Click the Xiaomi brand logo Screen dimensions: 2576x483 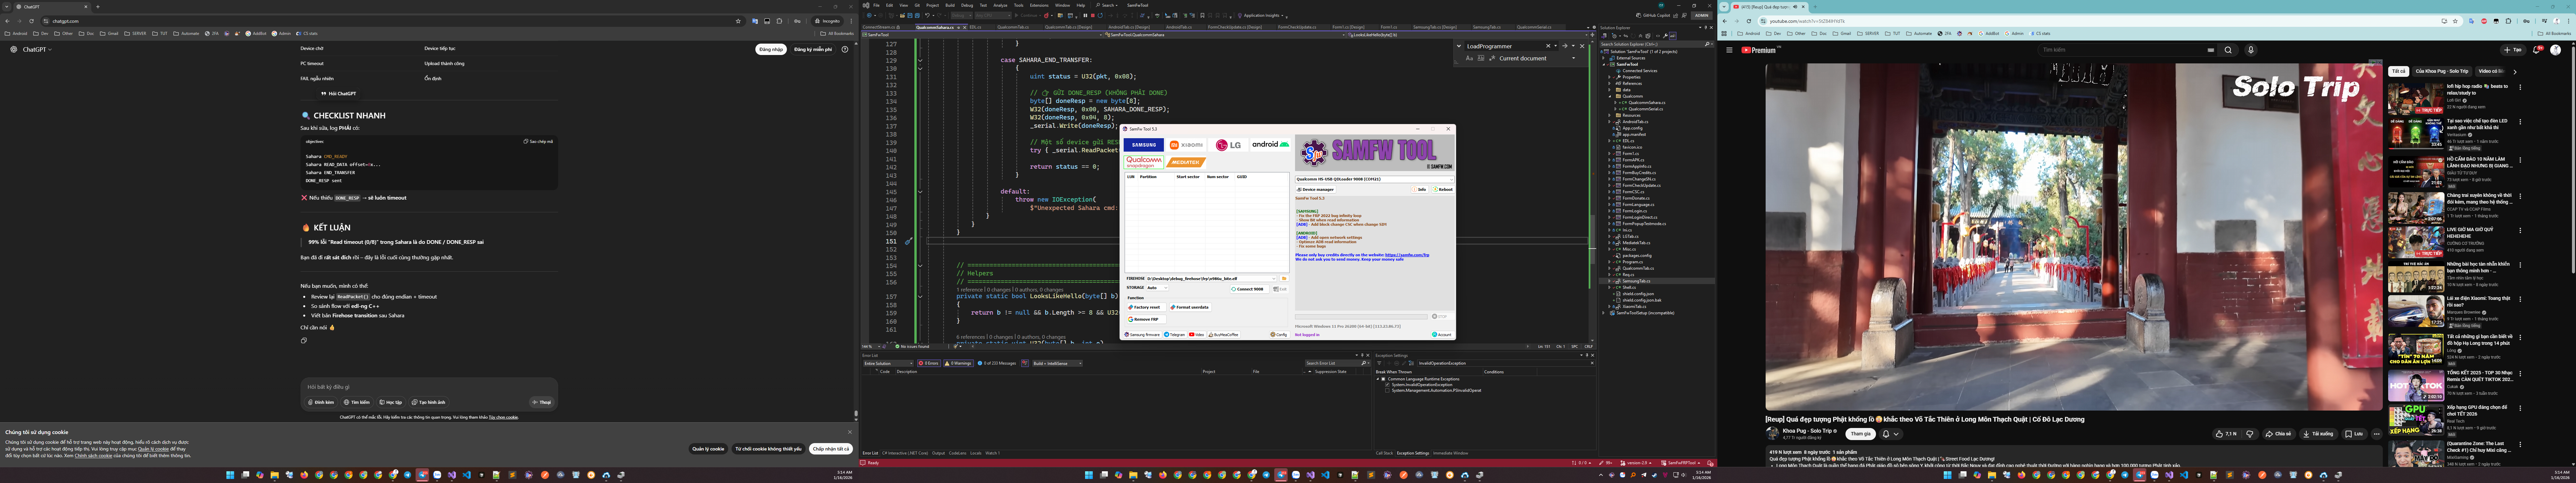coord(1186,145)
